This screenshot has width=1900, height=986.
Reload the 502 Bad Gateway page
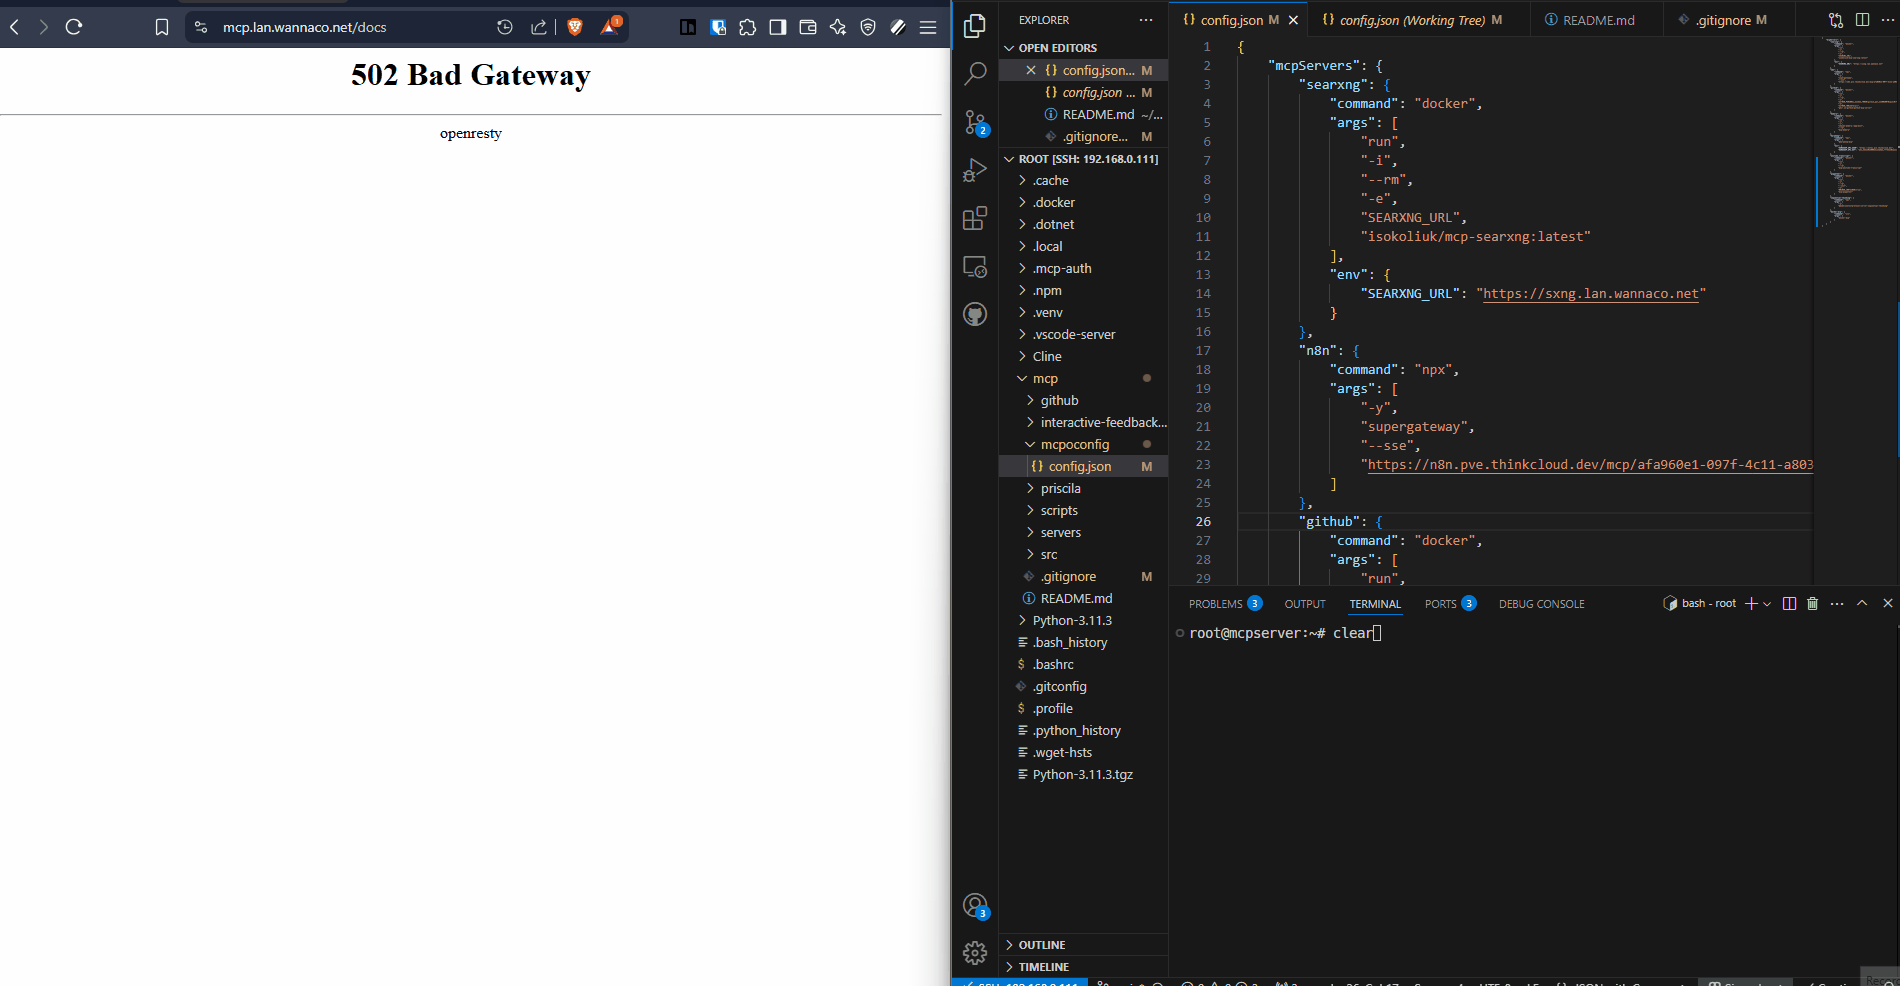click(74, 27)
